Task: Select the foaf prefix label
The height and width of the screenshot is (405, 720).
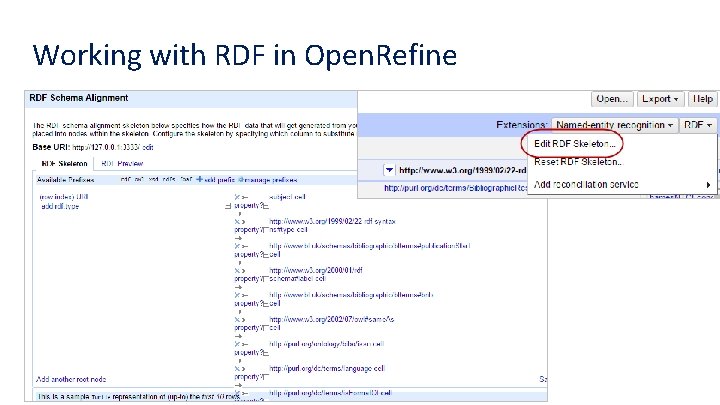Action: (186, 180)
